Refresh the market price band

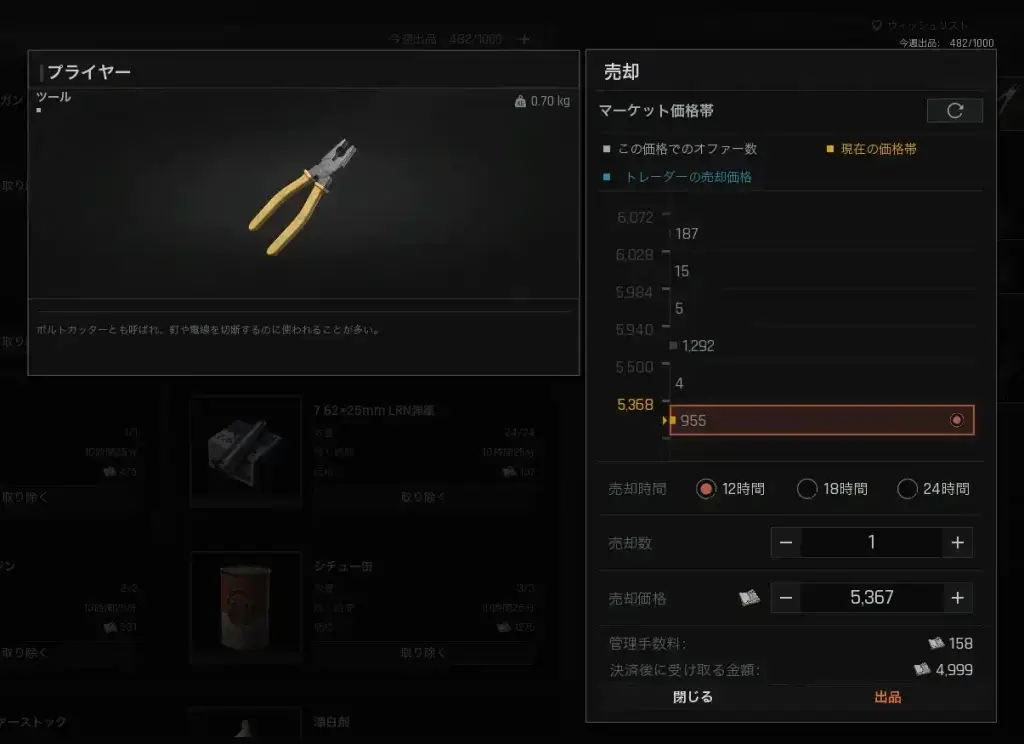[x=954, y=110]
